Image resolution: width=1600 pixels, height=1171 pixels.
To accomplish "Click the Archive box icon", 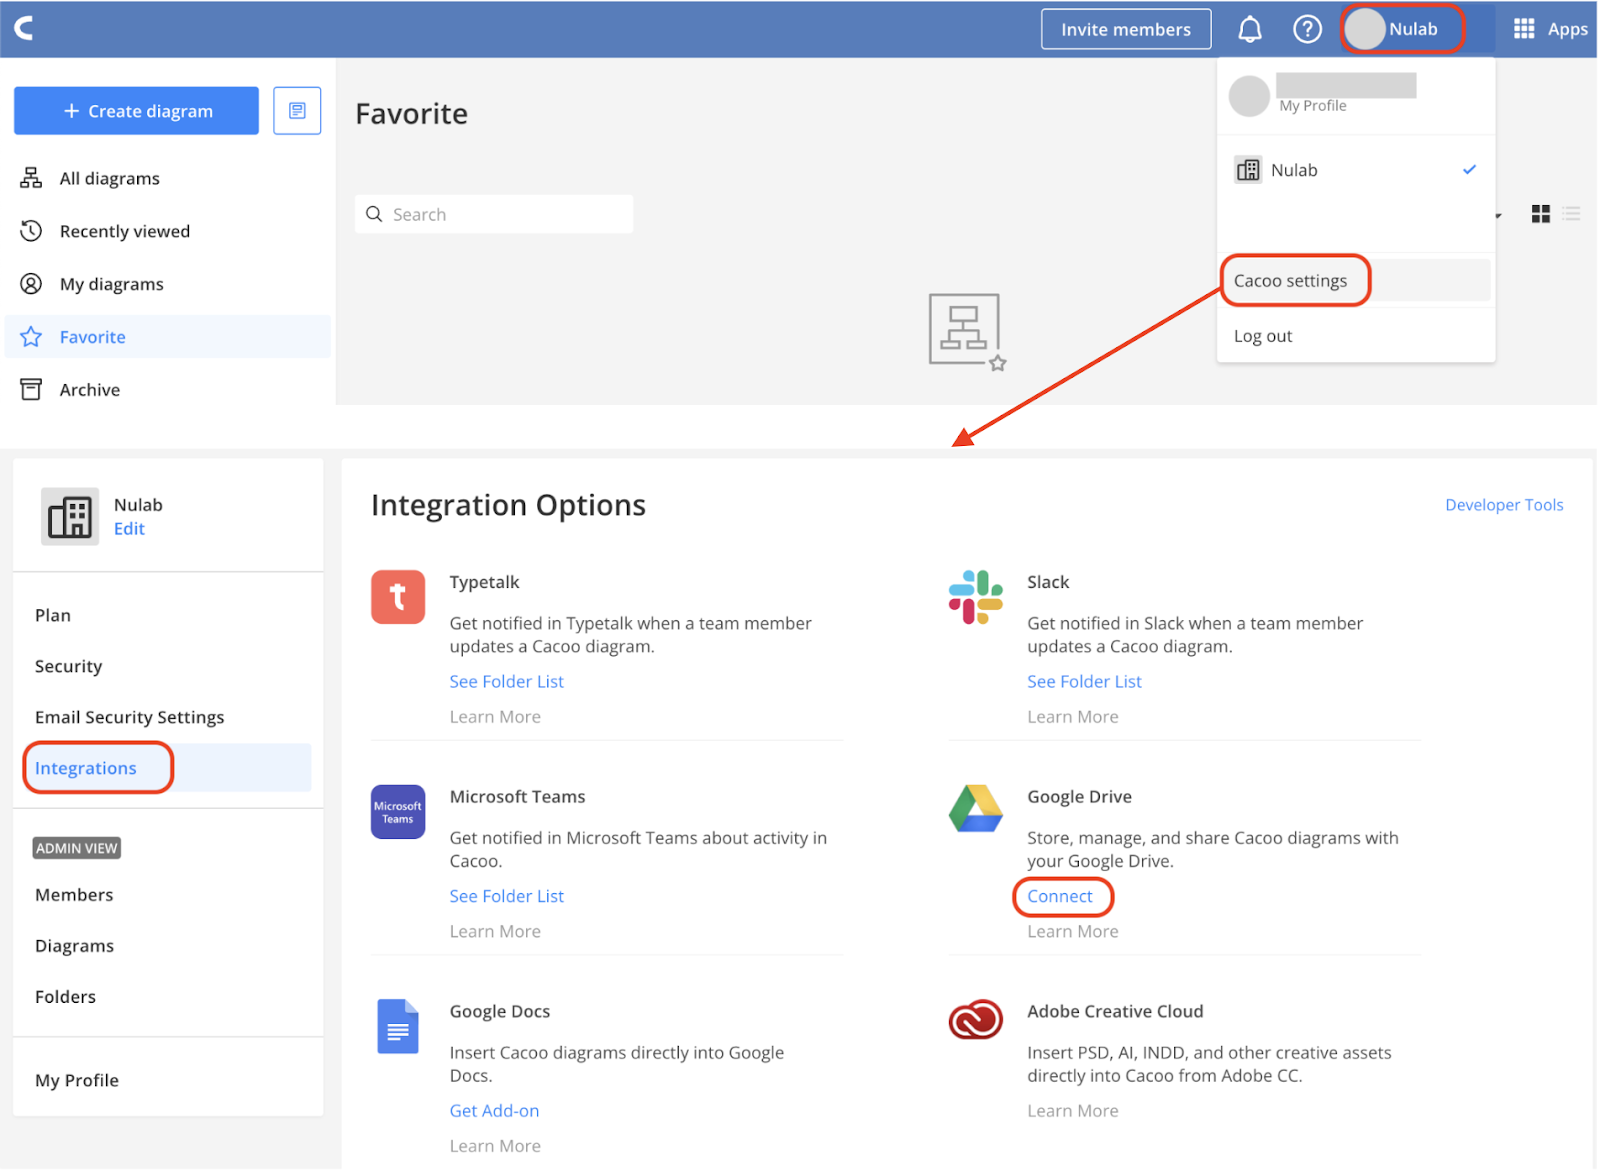I will click(31, 390).
